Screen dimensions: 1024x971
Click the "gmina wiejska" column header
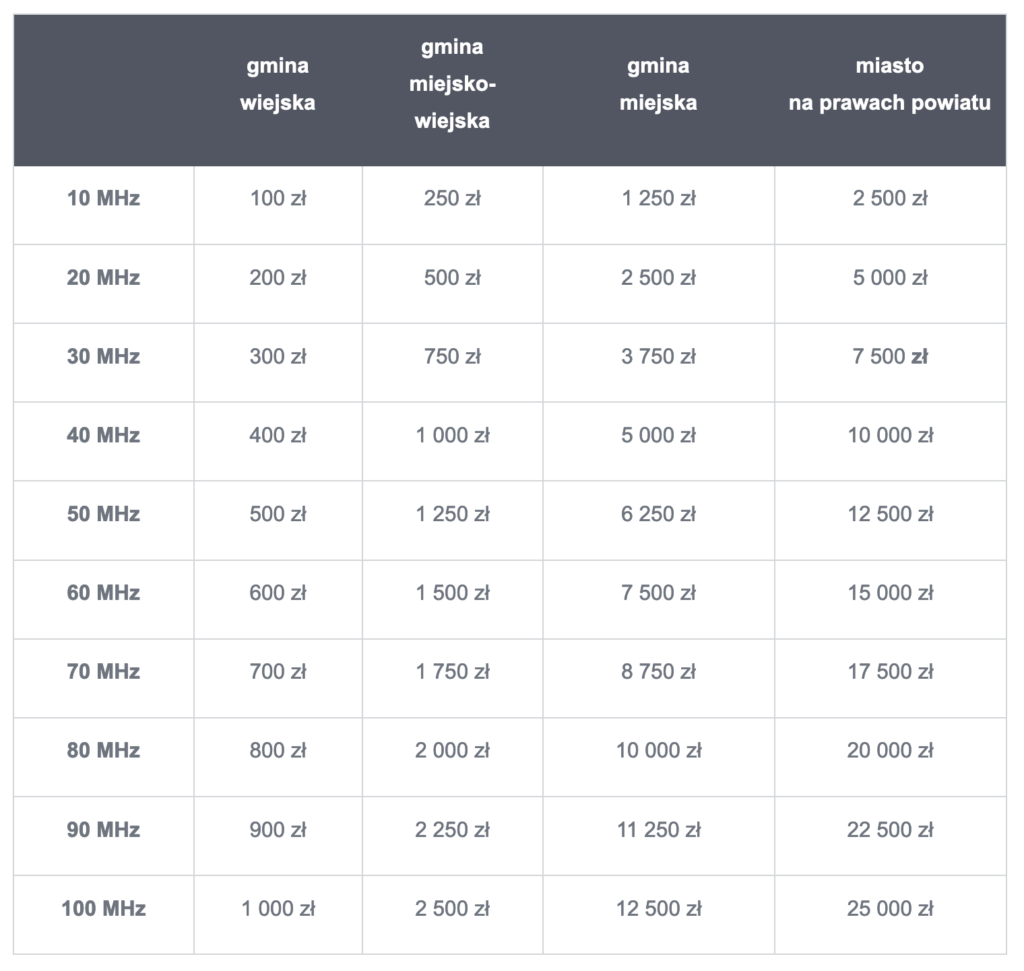pos(278,85)
